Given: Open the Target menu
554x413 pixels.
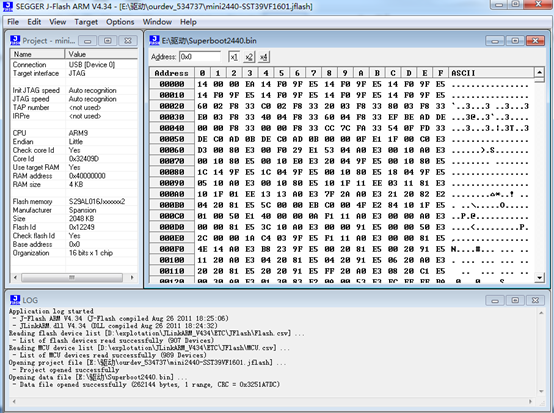Looking at the screenshot, I should tap(86, 22).
